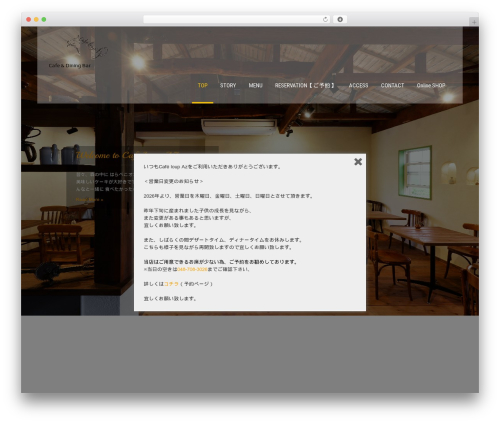This screenshot has height=423, width=500.
Task: Click the orange phone number link in popup
Action: click(x=192, y=269)
